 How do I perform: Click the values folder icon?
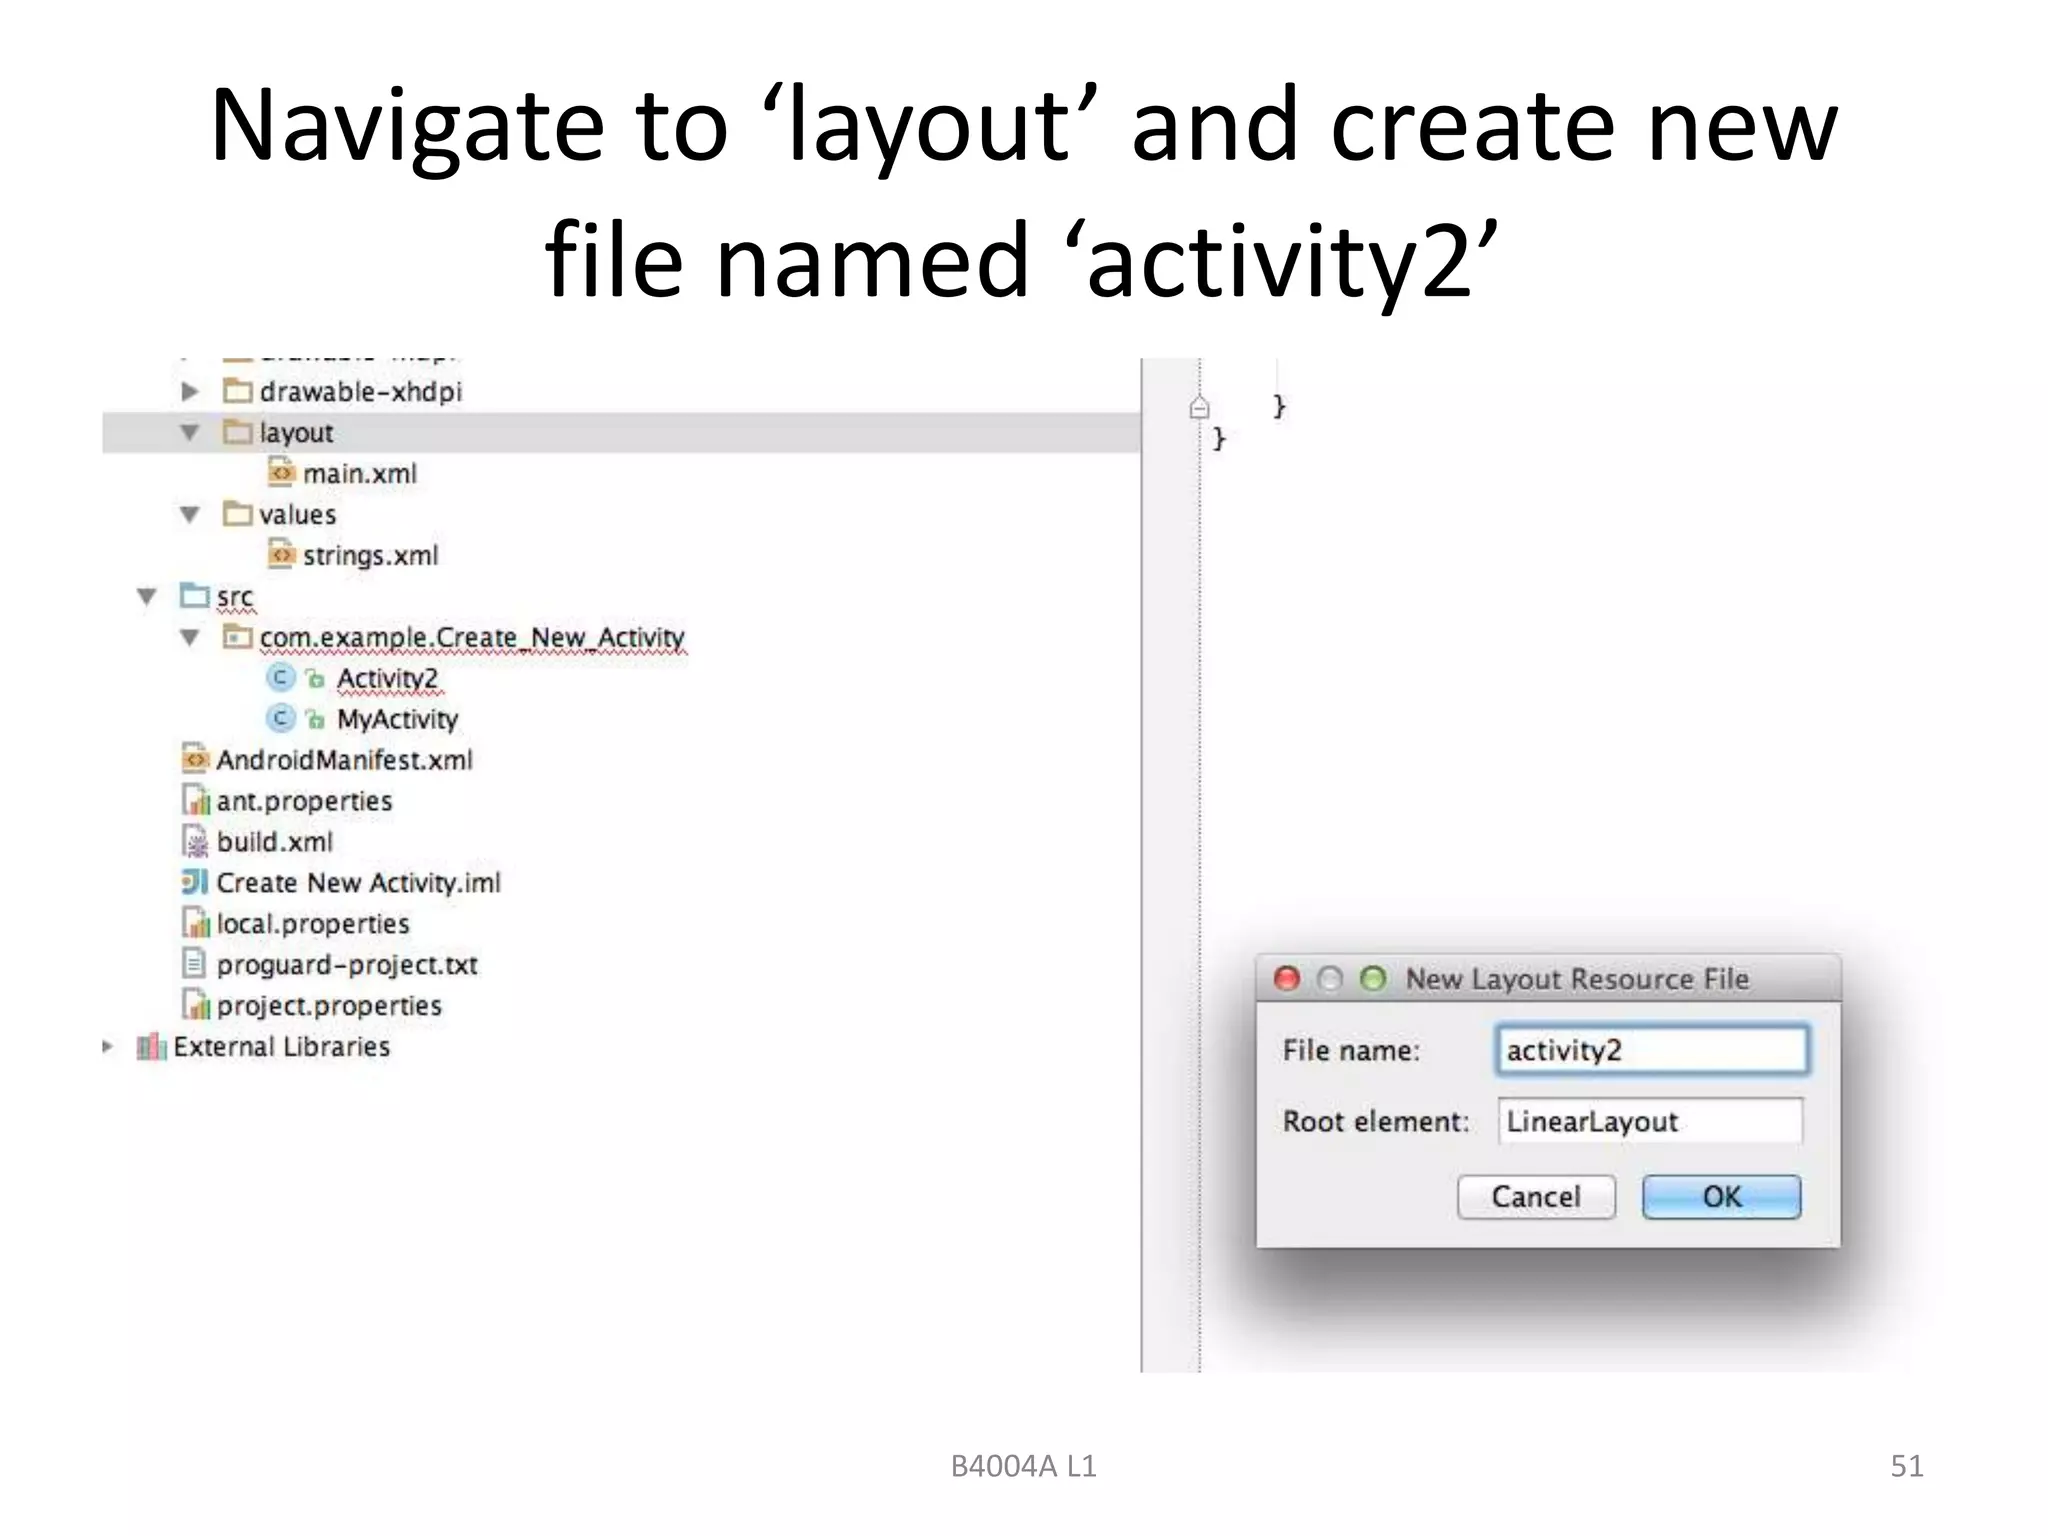238,513
